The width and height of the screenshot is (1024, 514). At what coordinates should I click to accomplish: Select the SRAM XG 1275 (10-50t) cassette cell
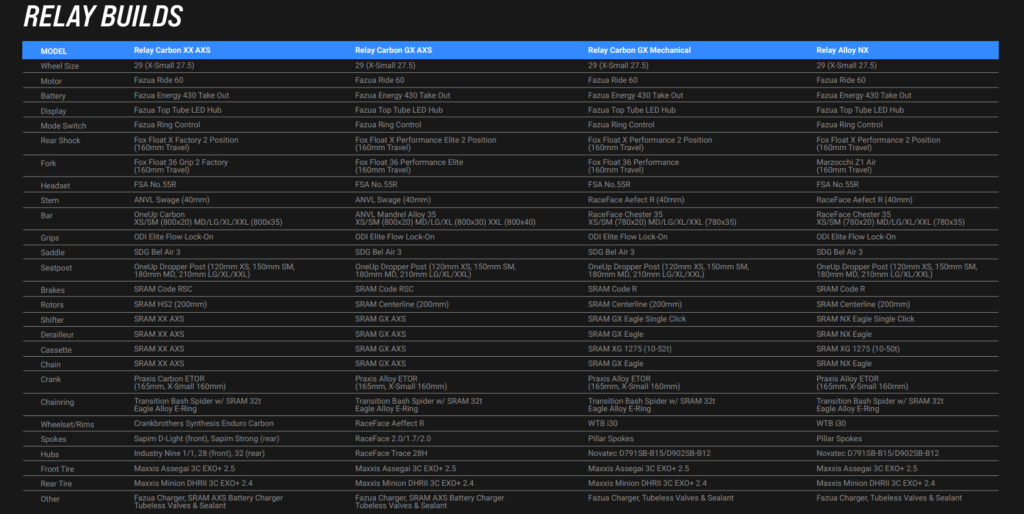point(858,349)
